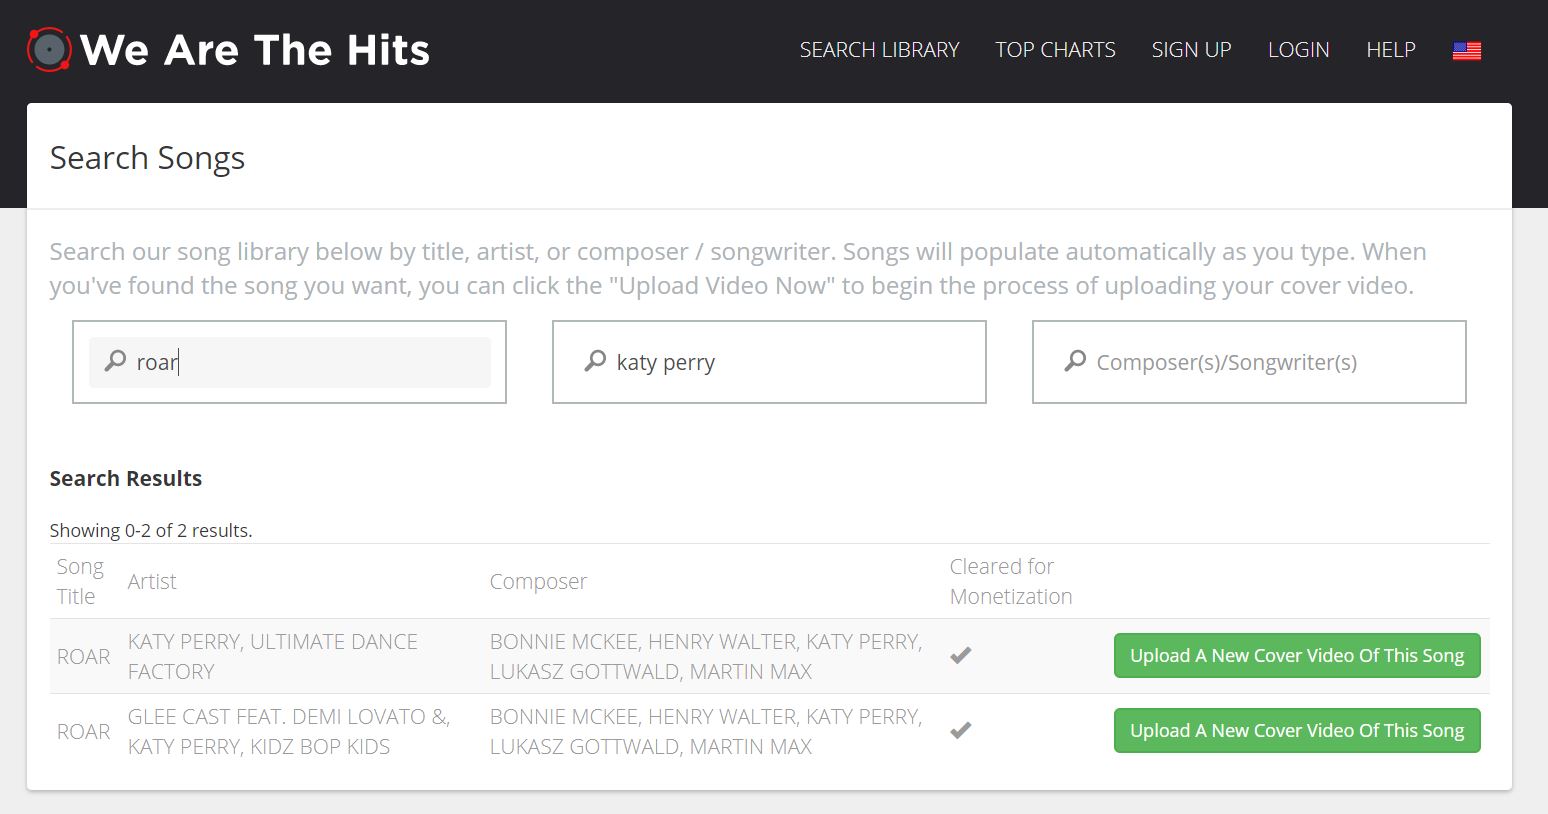
Task: Click magnifier icon in song title field
Action: (116, 360)
